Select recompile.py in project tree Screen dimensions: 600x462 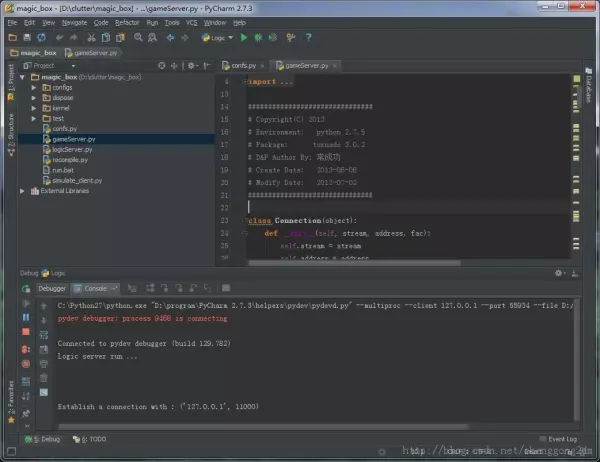70,160
